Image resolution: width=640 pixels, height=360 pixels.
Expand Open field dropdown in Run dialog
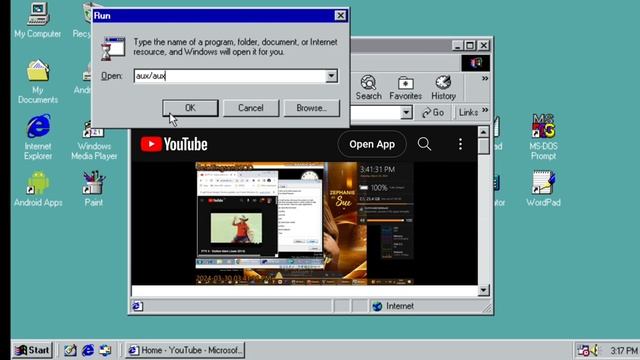click(x=331, y=76)
